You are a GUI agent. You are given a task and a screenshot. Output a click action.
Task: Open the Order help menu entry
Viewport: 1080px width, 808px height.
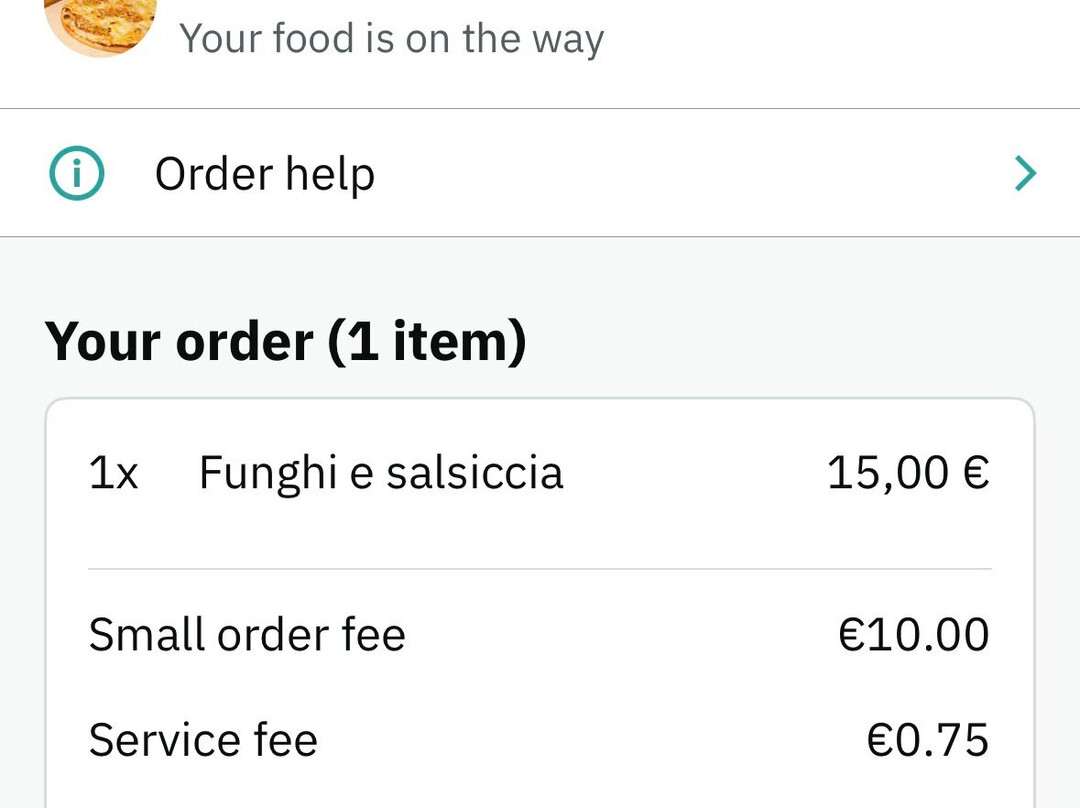pos(265,175)
